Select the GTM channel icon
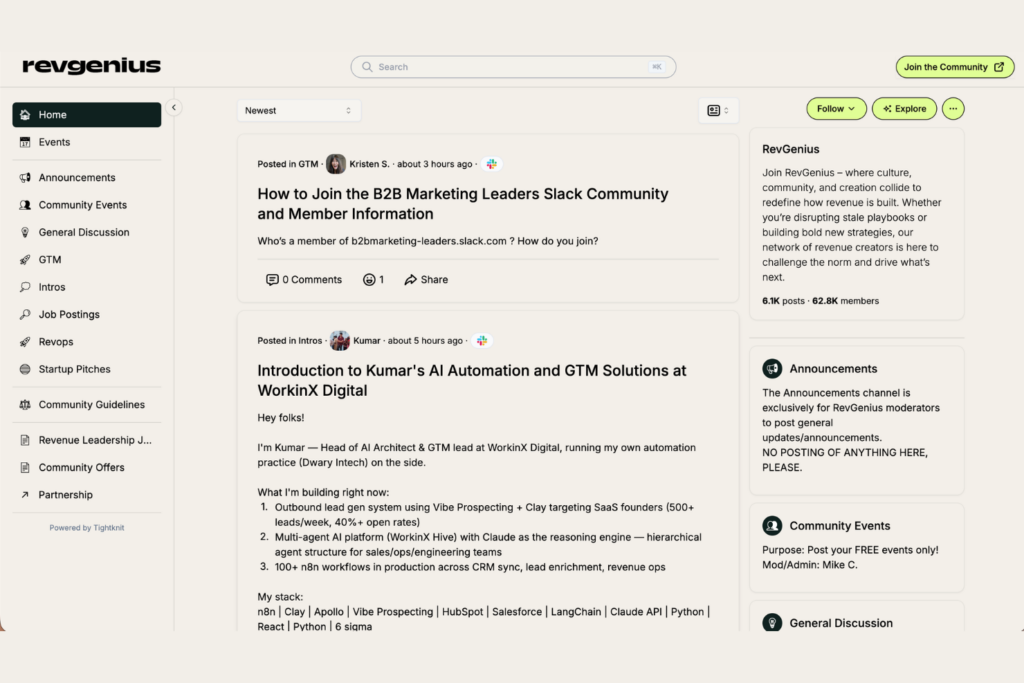1024x683 pixels. point(26,259)
